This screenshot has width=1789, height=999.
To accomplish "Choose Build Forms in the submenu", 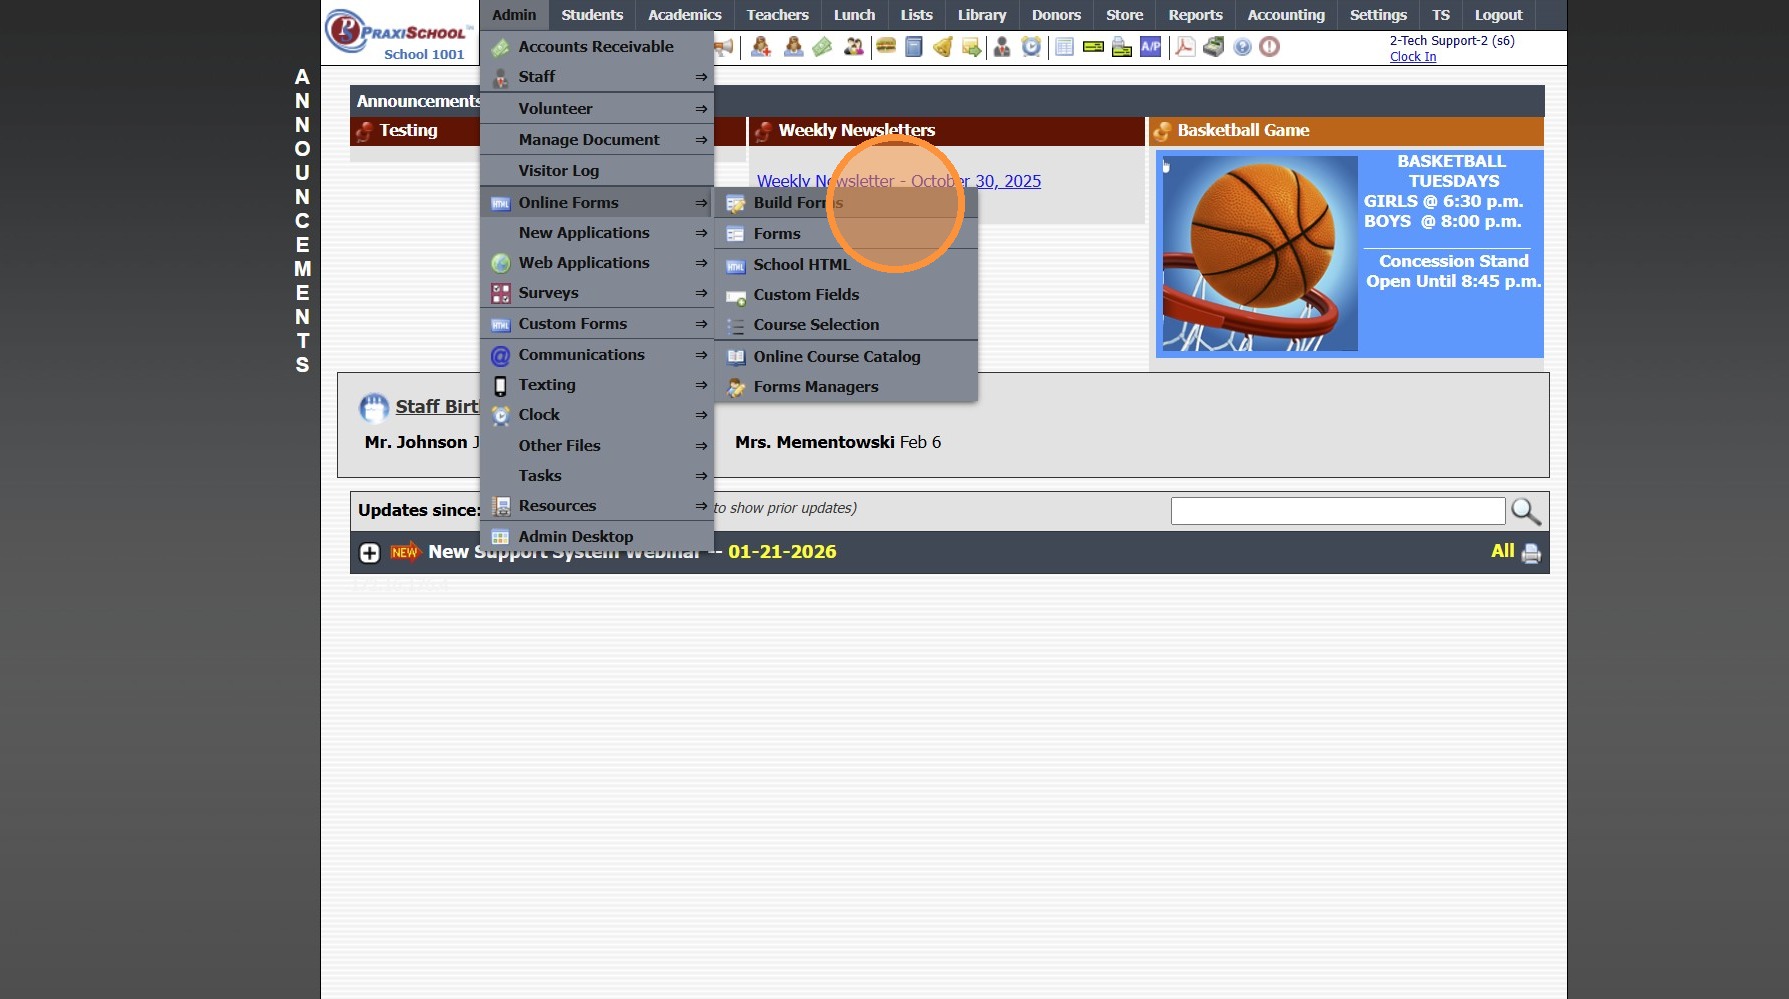I will (846, 203).
